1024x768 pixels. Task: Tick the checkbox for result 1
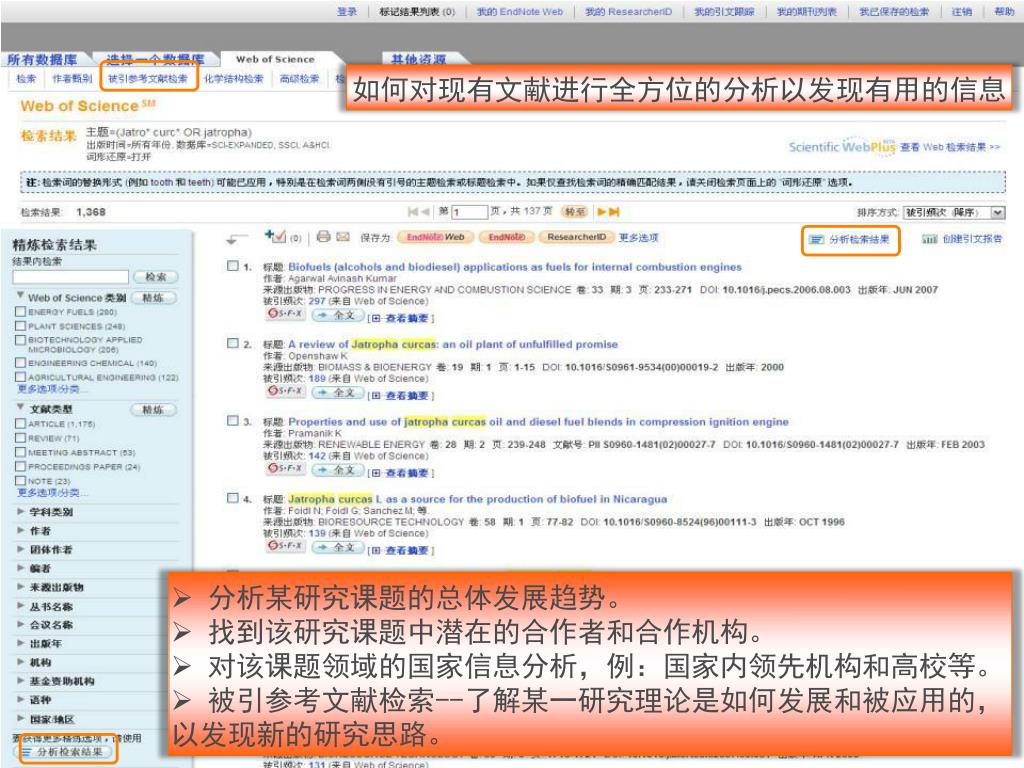coord(232,266)
